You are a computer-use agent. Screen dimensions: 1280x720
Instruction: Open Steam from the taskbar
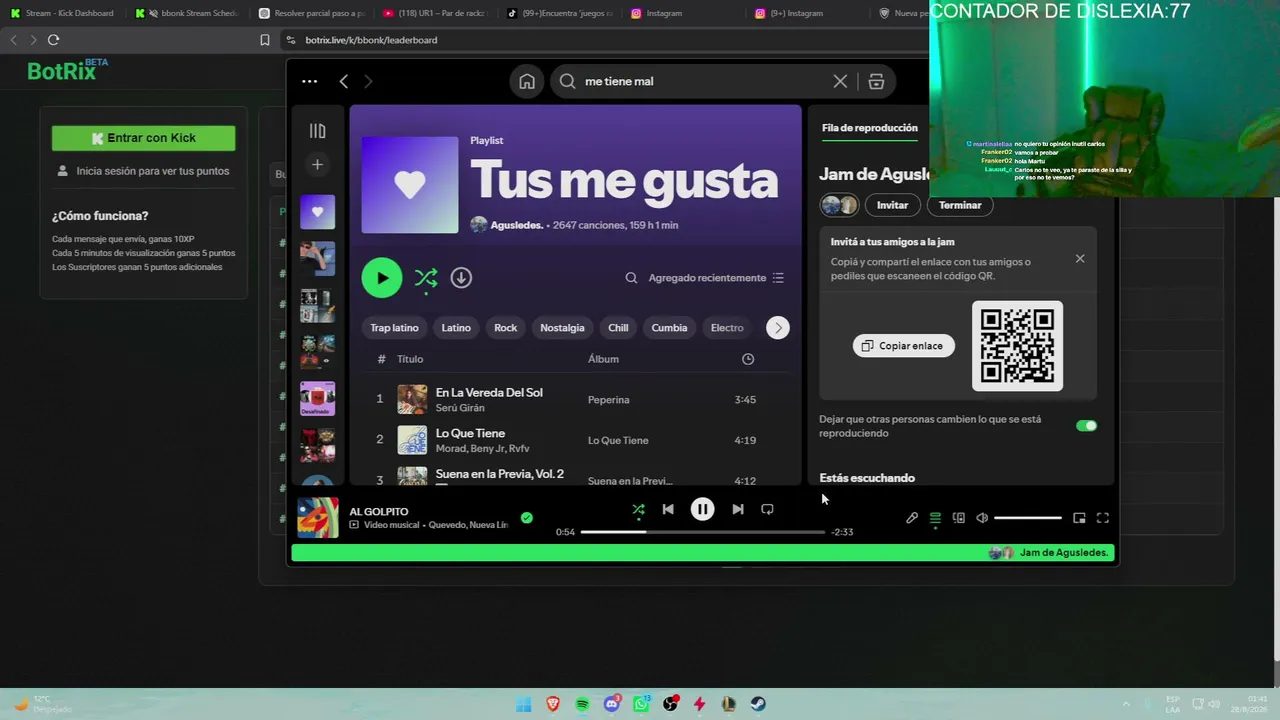pos(758,704)
